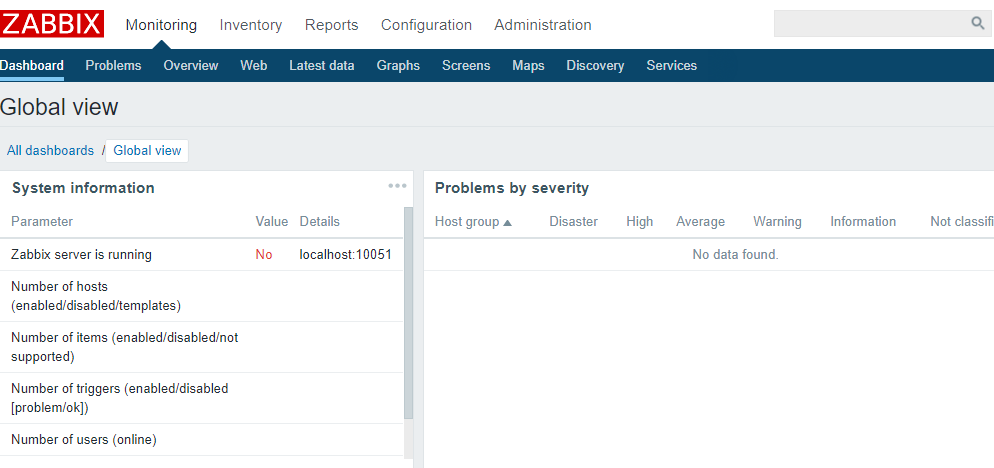The image size is (994, 468).
Task: Open the Administration menu
Action: click(x=543, y=25)
